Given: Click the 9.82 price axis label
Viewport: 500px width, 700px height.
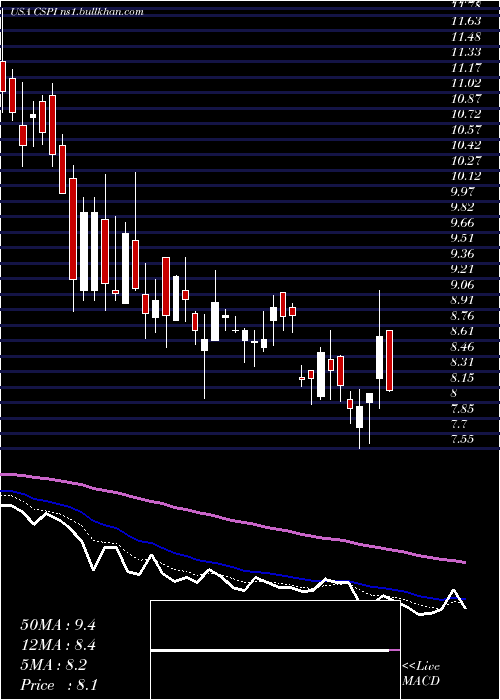Looking at the screenshot, I should click(464, 207).
